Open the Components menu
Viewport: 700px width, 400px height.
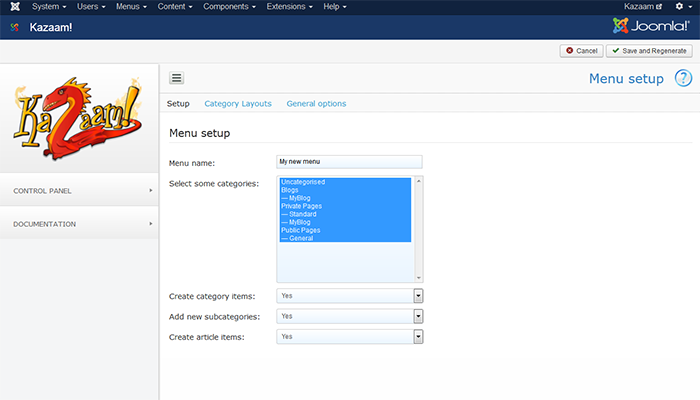[x=229, y=6]
